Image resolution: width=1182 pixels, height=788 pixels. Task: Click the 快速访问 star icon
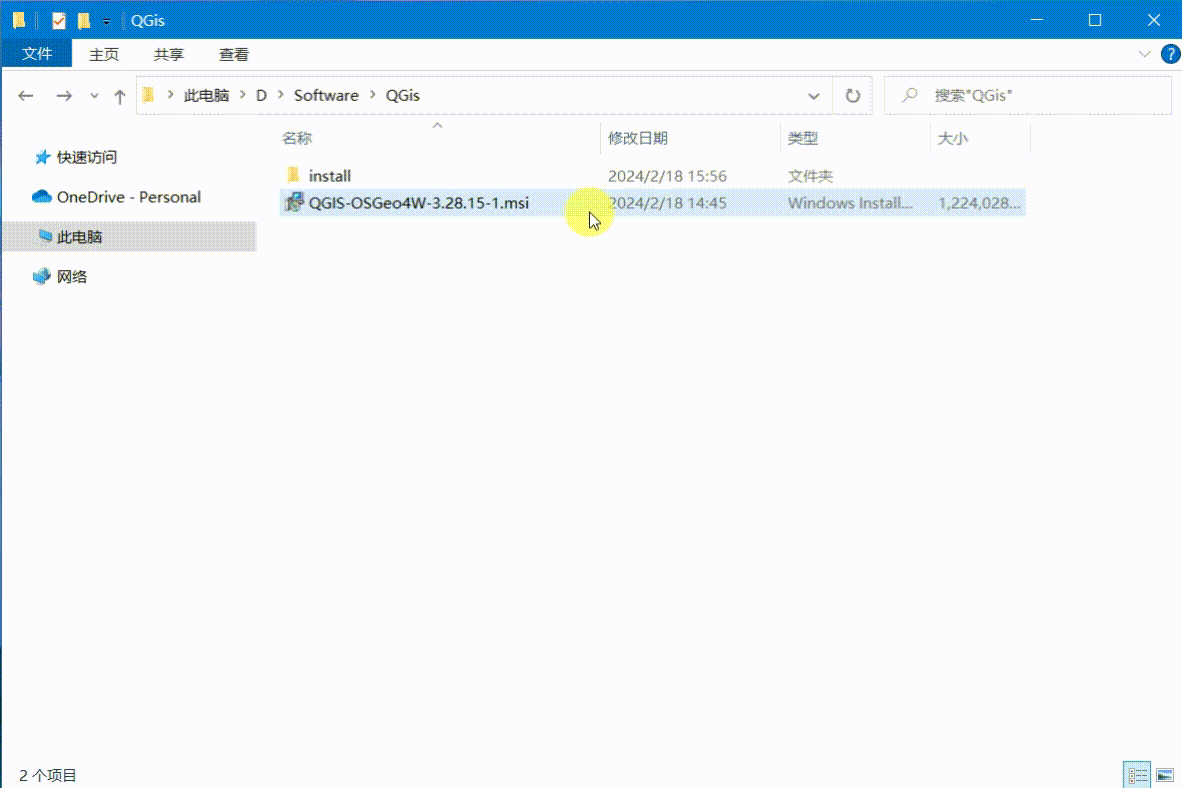pyautogui.click(x=42, y=157)
